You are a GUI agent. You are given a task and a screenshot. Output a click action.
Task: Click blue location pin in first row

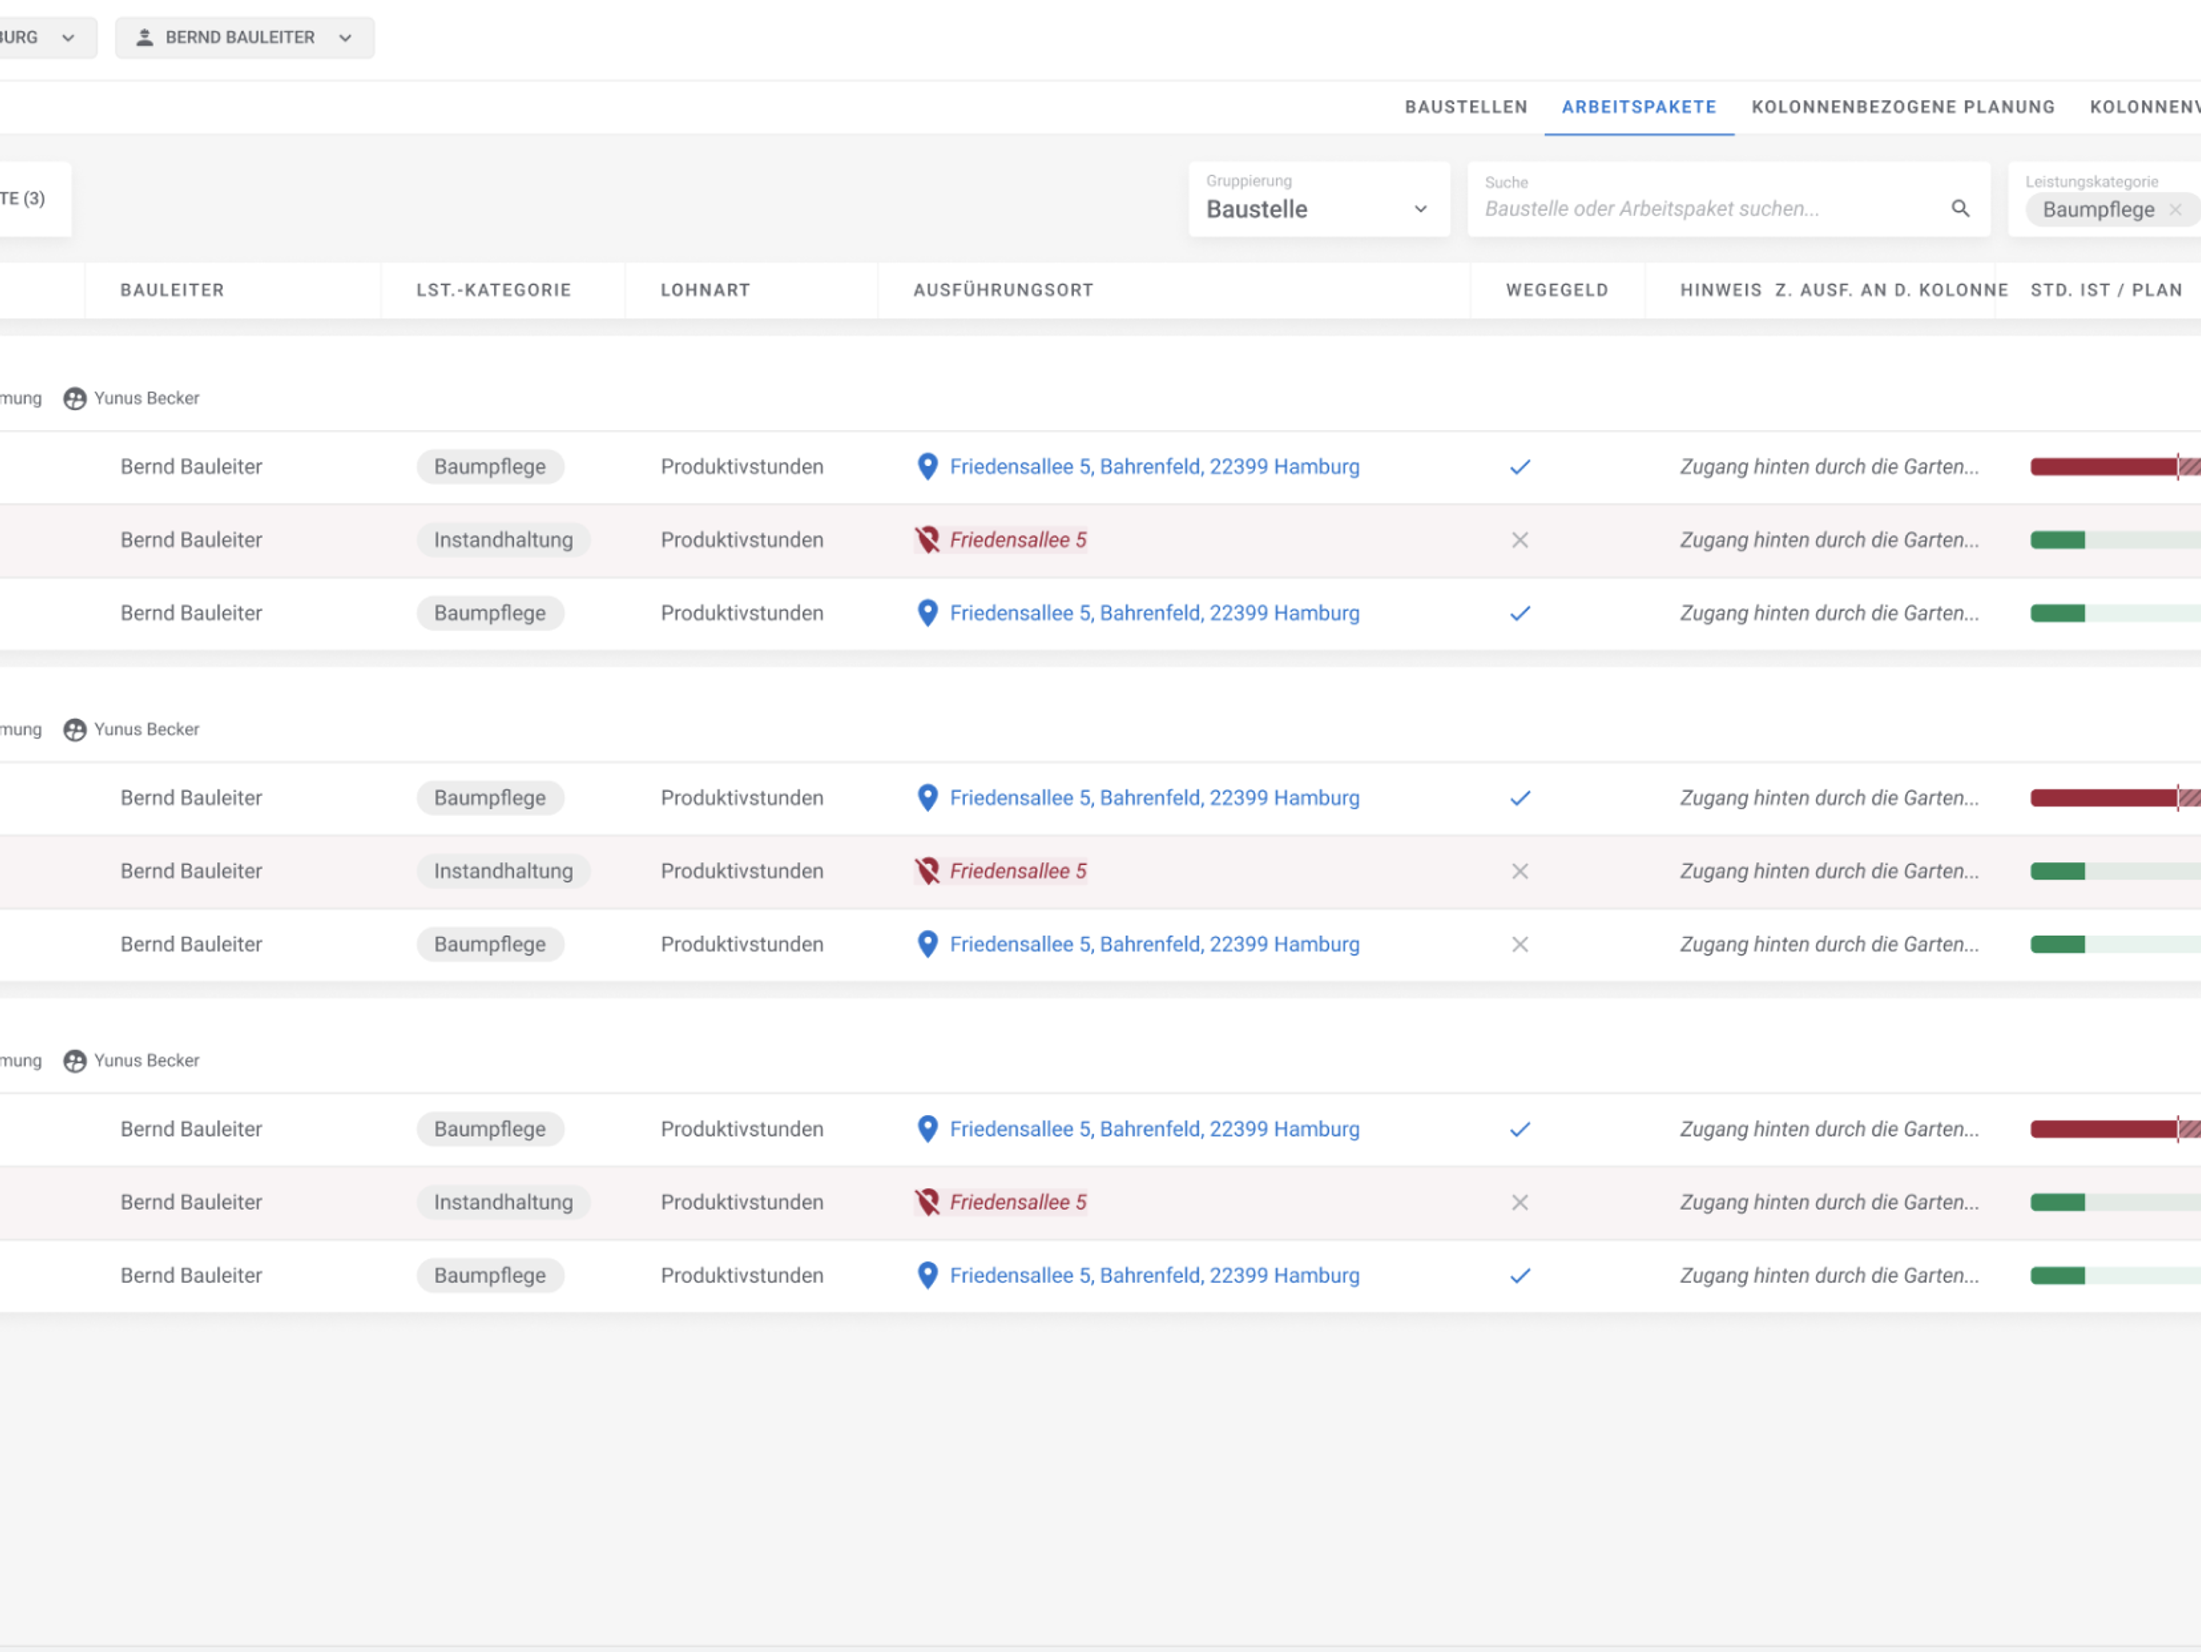click(x=927, y=466)
